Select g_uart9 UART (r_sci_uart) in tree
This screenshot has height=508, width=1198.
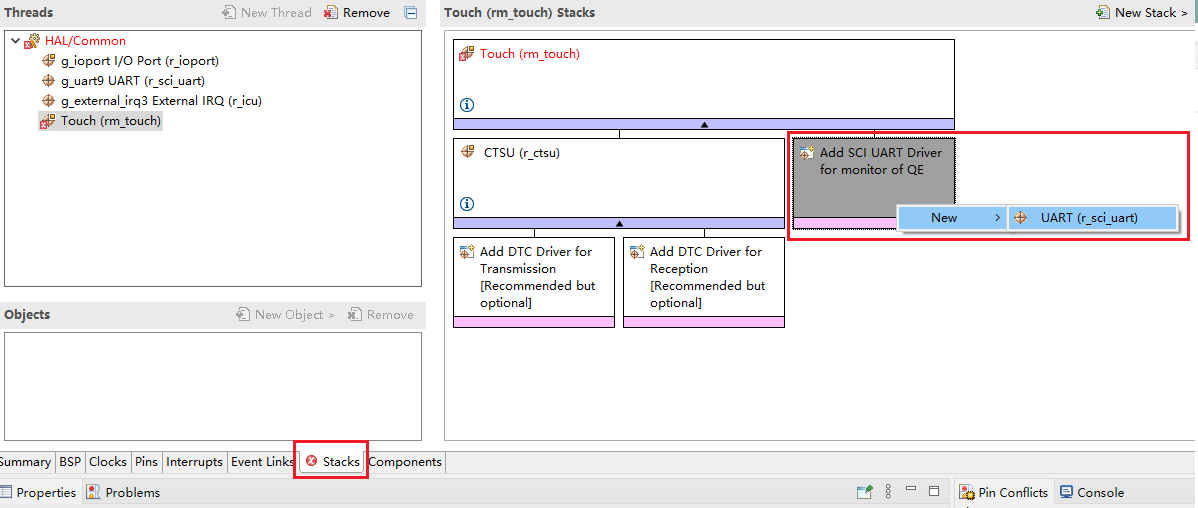pos(132,81)
